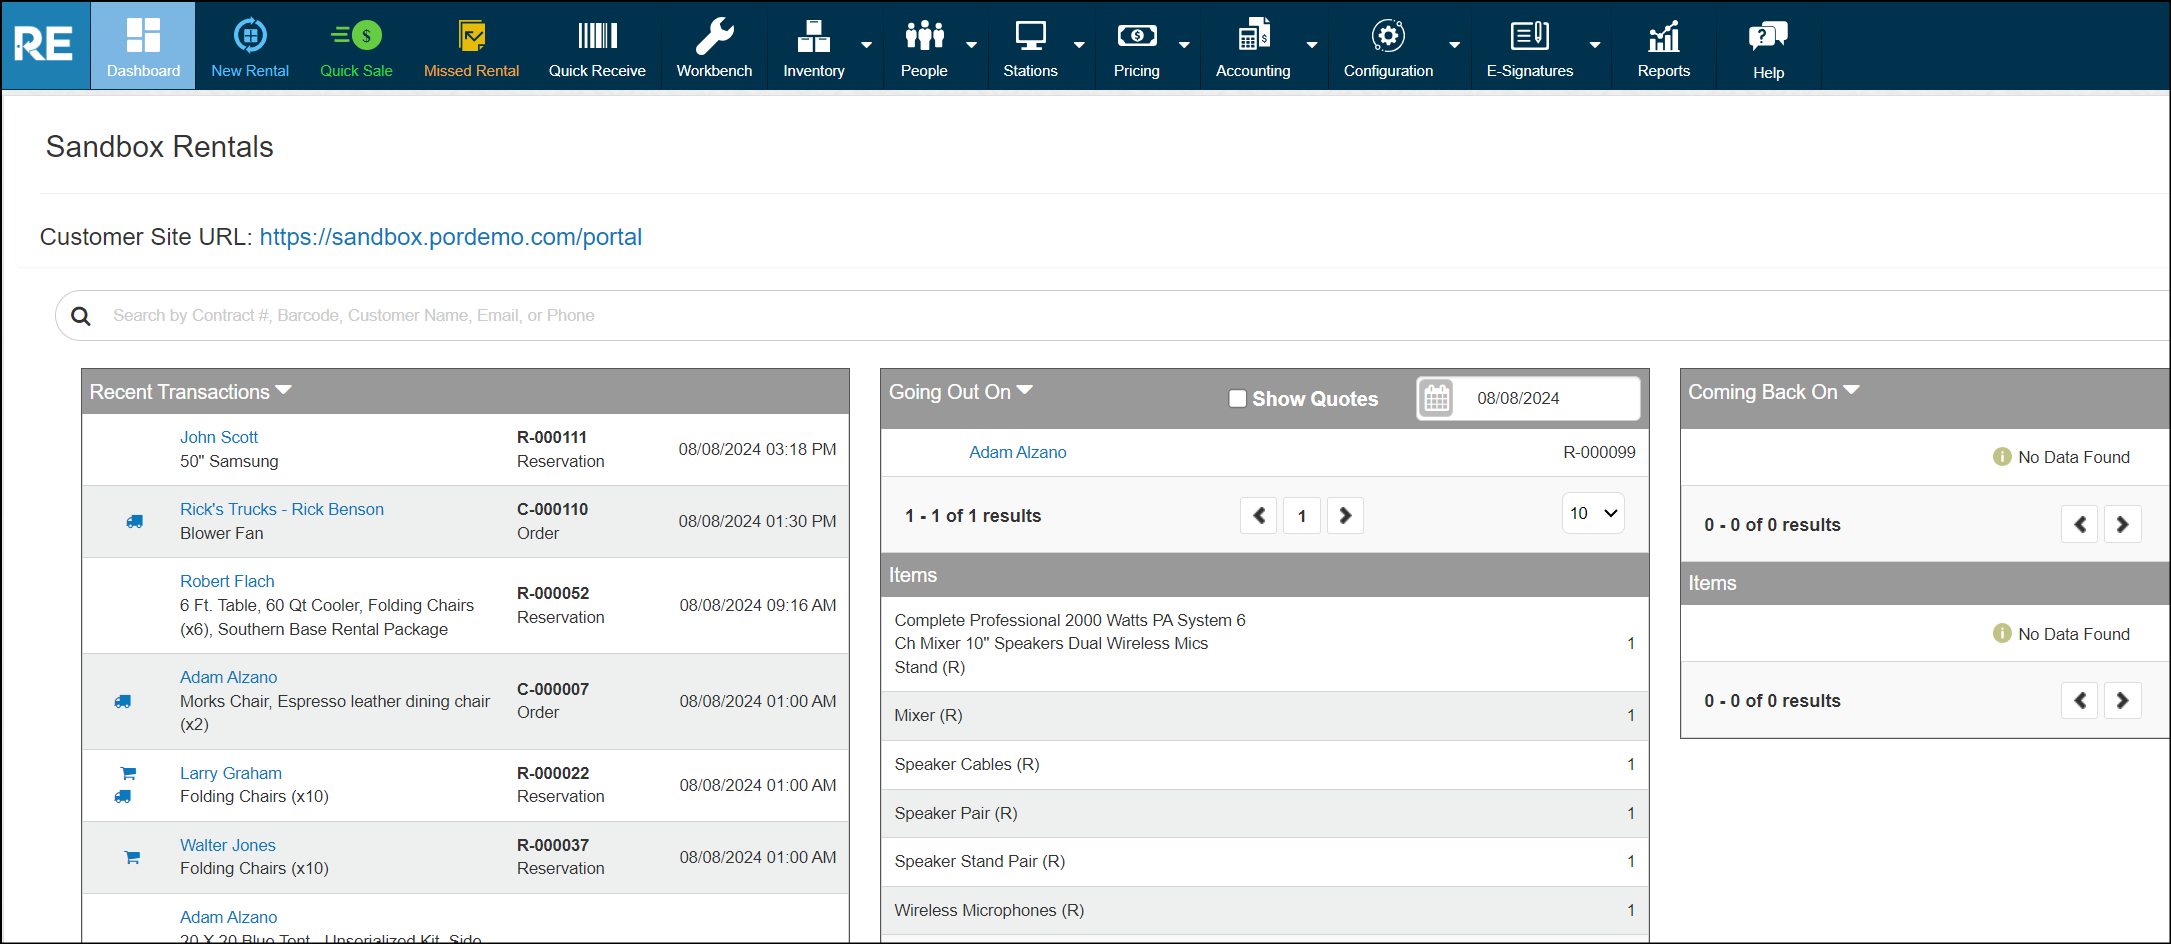Open John Scott's customer link
Viewport: 2171px width, 944px height.
[219, 437]
